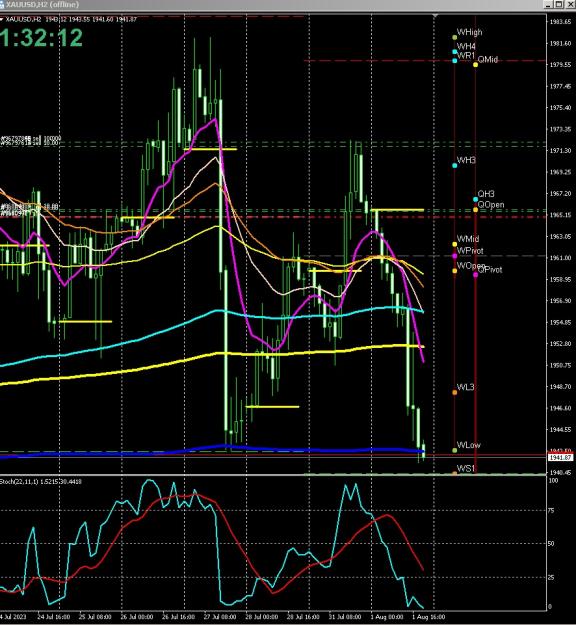Select the WH3 cyan level dot
The width and height of the screenshot is (576, 625).
click(455, 165)
